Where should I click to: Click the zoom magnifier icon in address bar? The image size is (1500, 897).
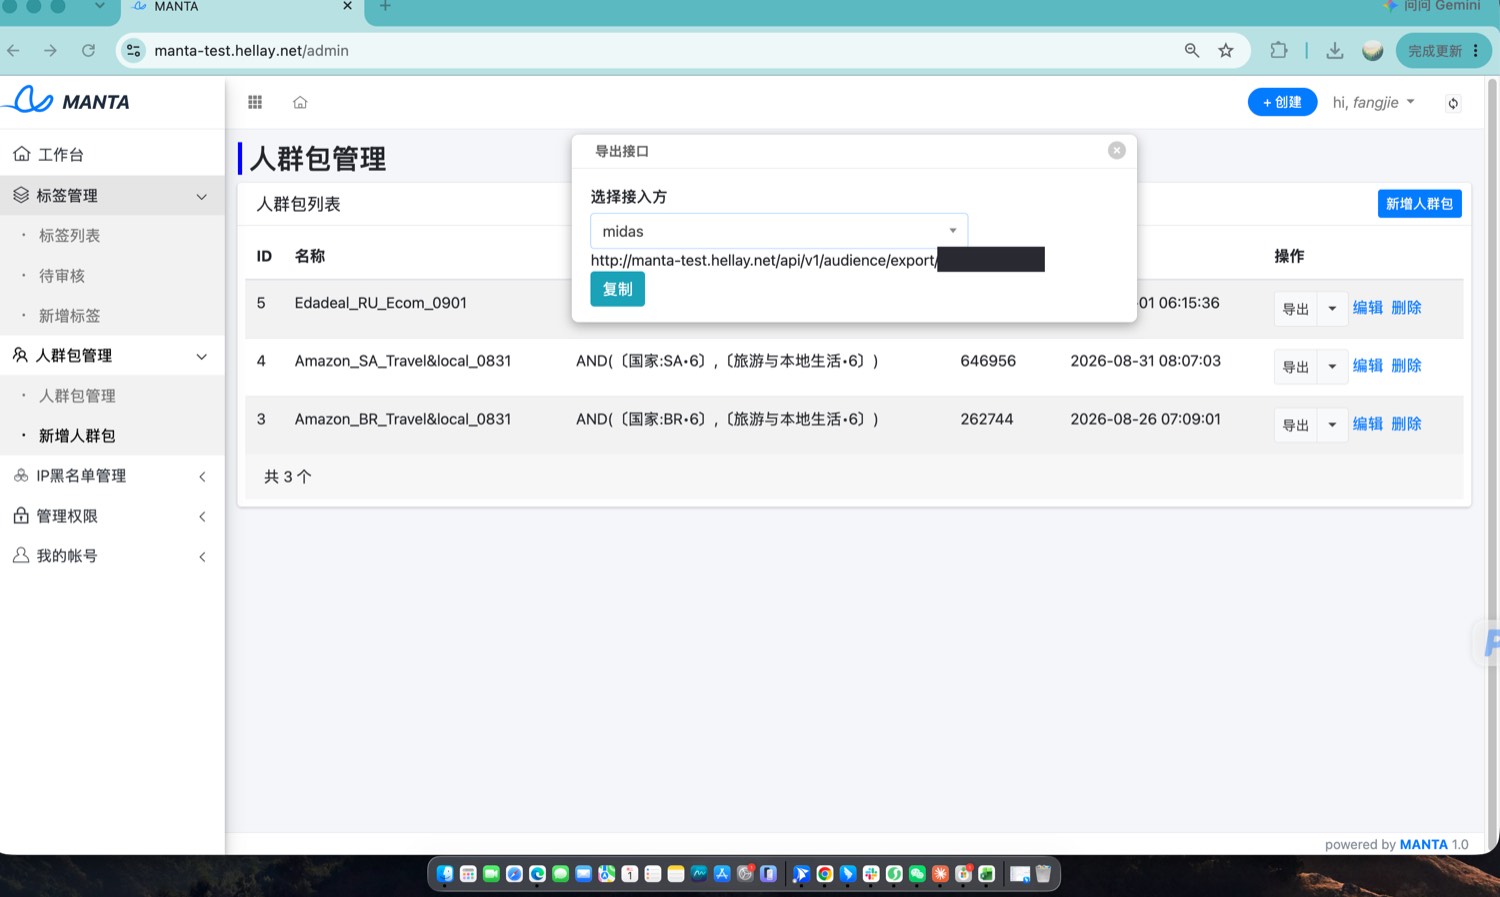pyautogui.click(x=1192, y=50)
